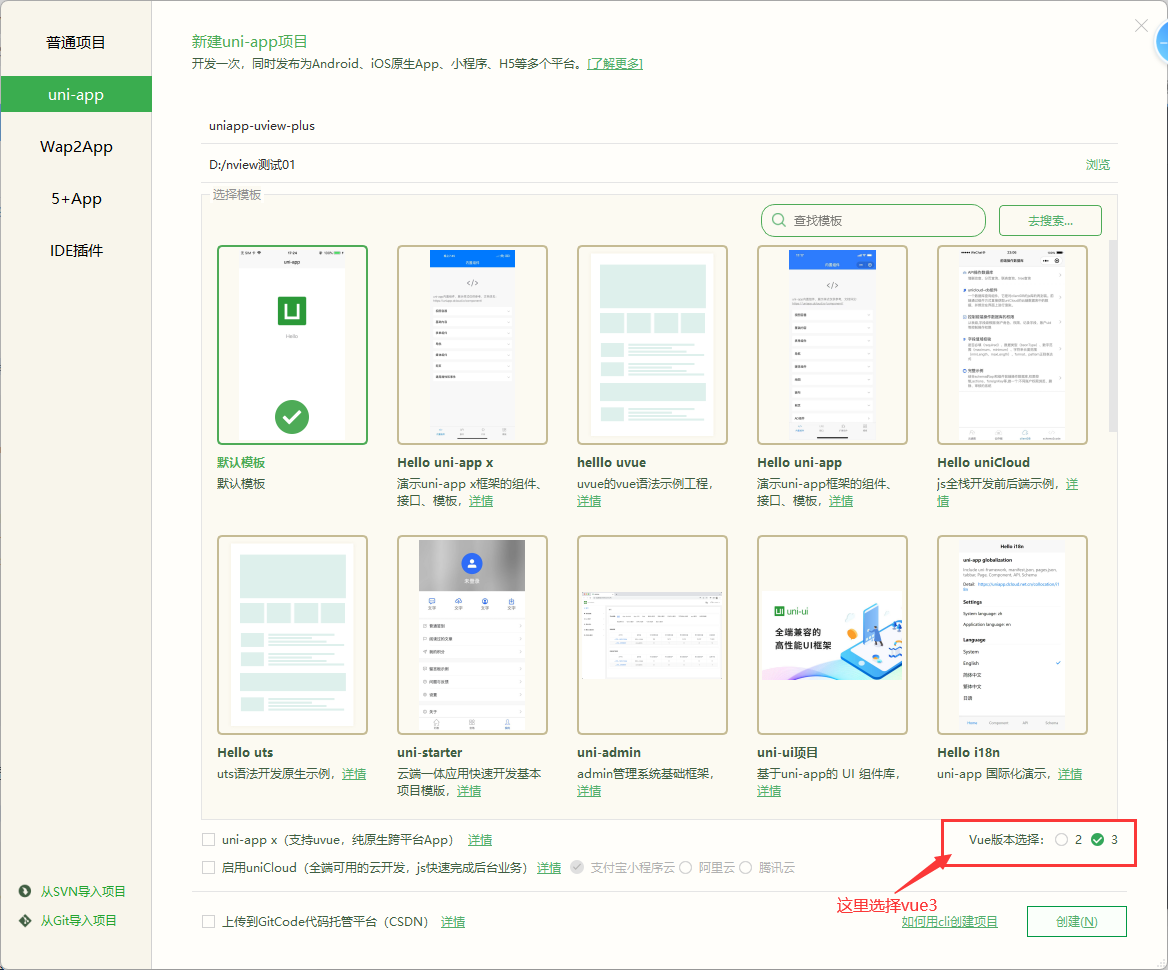Open 详情 link for Hello i18n
The width and height of the screenshot is (1168, 970).
click(x=1070, y=773)
